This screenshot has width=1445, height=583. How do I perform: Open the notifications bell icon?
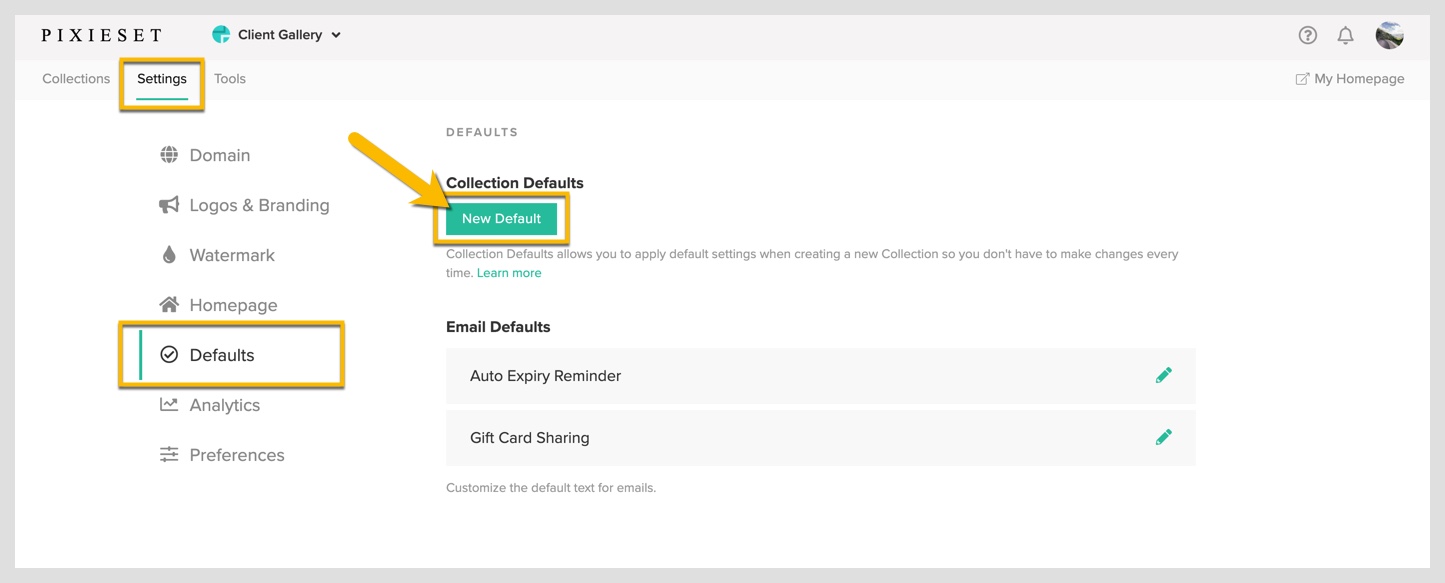point(1346,35)
